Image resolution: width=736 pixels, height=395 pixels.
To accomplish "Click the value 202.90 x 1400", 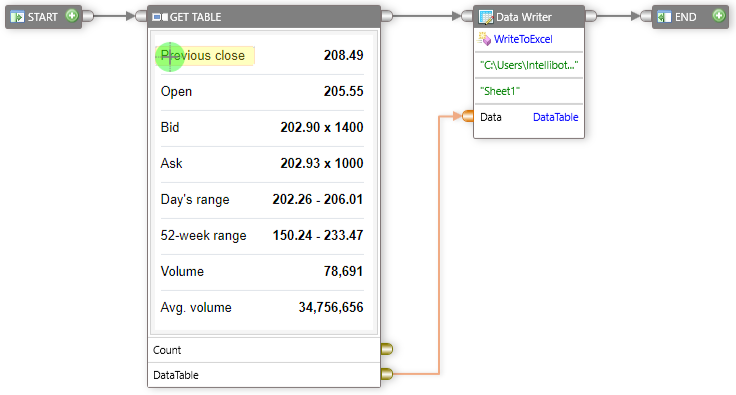I will coord(322,128).
